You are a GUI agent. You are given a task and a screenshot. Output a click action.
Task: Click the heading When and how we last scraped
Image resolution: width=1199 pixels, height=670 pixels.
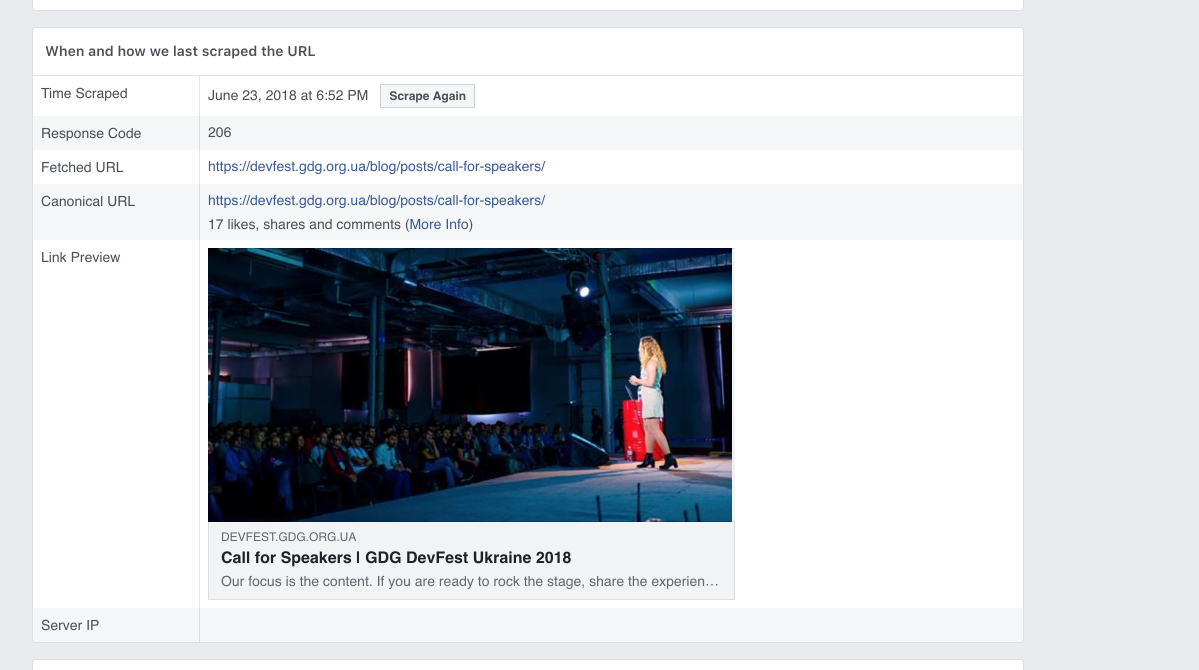pyautogui.click(x=180, y=51)
